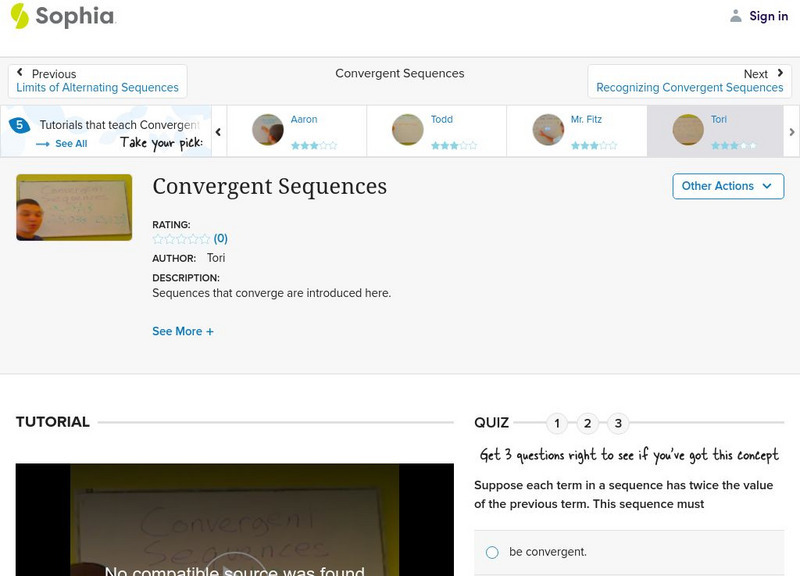Click the Previous chevron arrow
800x576 pixels.
point(20,73)
